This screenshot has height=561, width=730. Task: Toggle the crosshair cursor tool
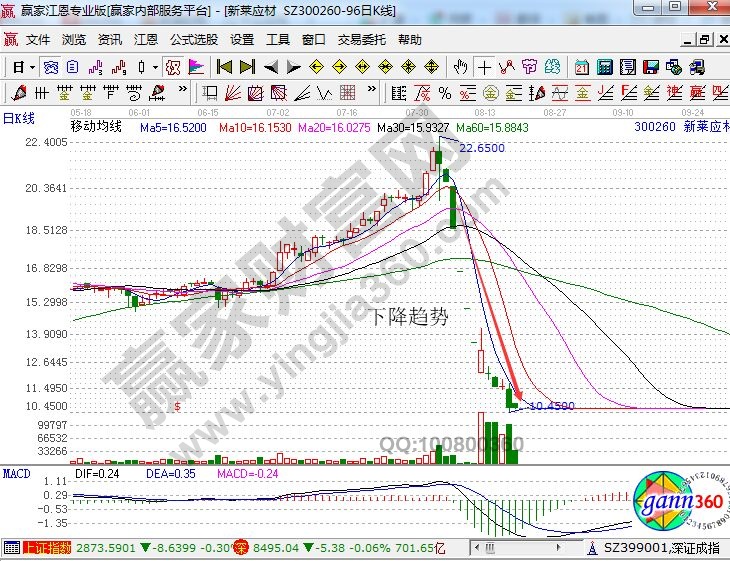pyautogui.click(x=485, y=67)
